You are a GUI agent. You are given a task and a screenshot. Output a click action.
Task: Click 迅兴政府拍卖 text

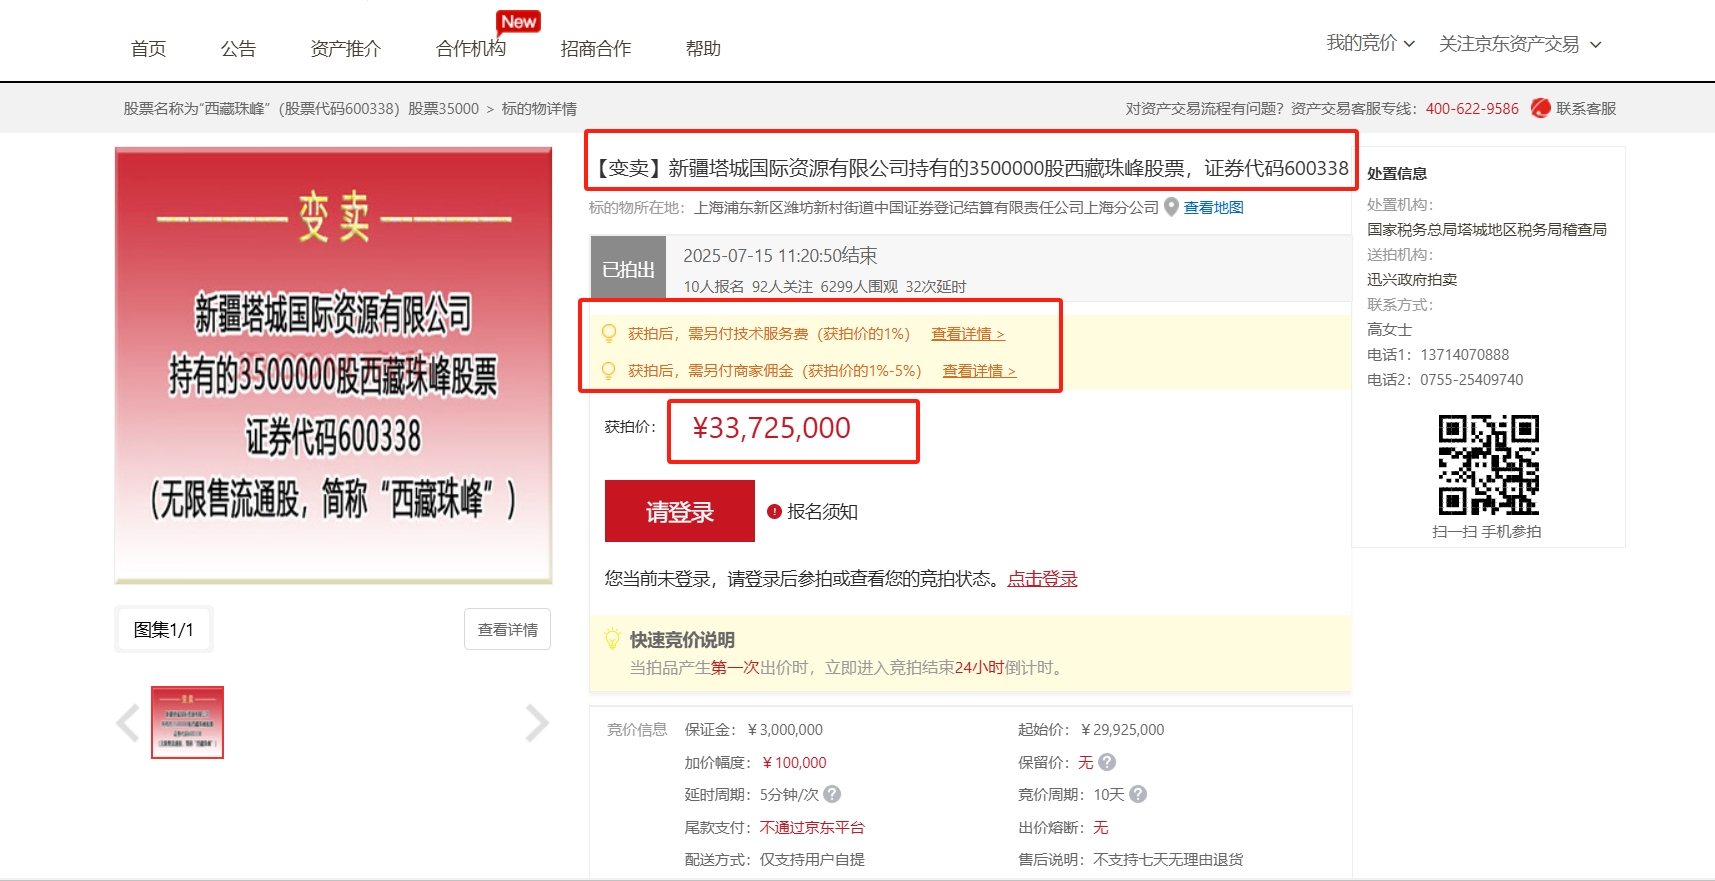[x=1412, y=279]
